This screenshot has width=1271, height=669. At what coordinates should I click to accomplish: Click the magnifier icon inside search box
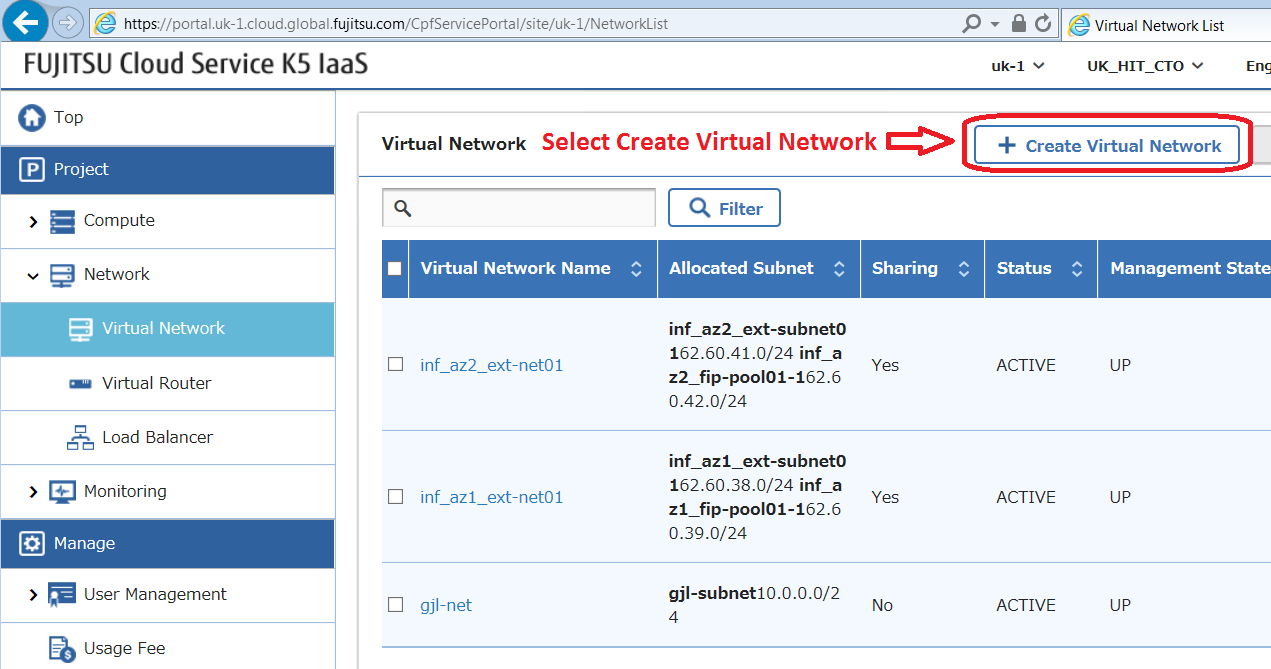[x=403, y=208]
